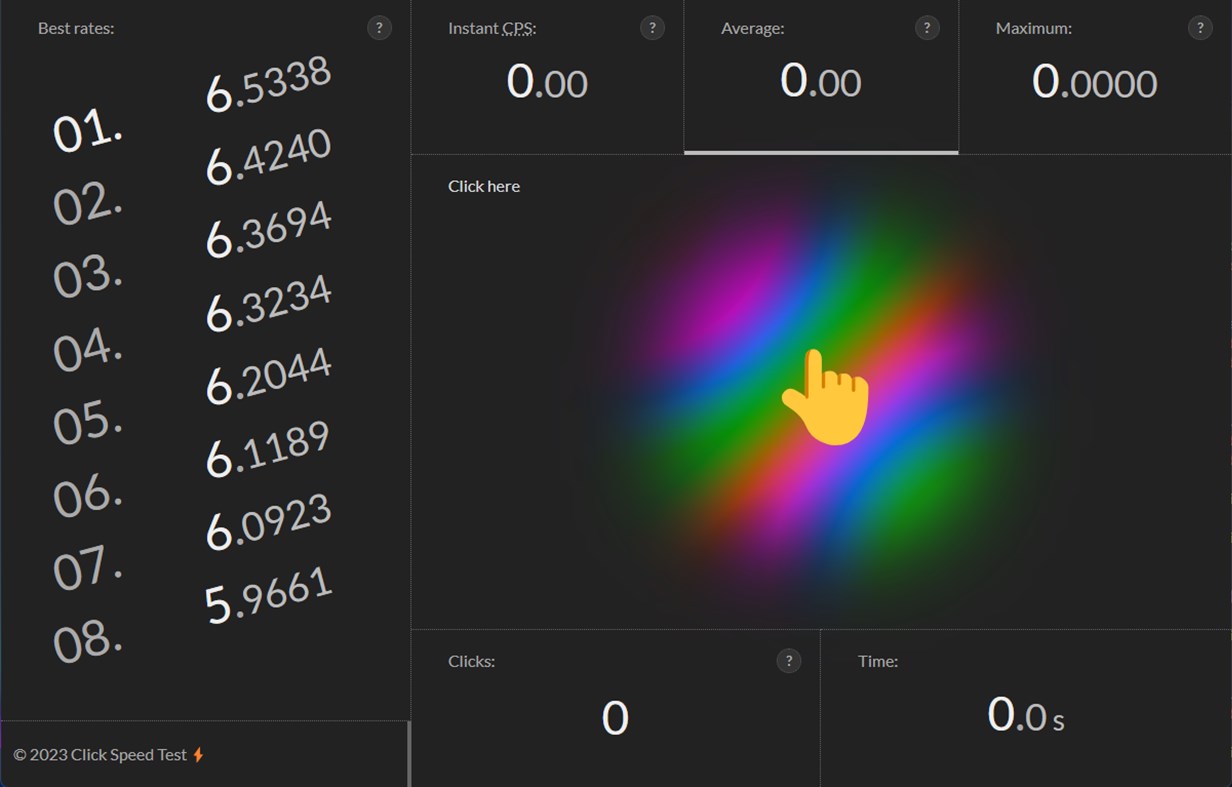Click the best rate 5.9661
The image size is (1232, 787).
[x=268, y=595]
